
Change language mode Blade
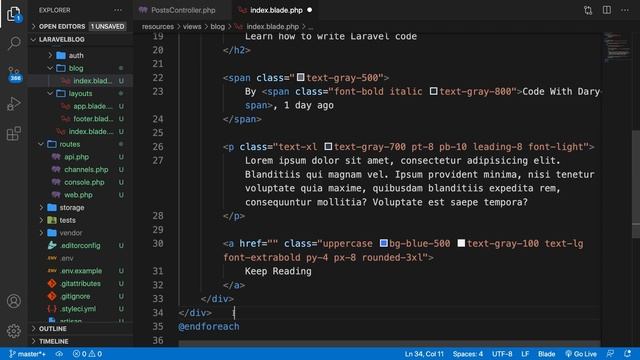(x=547, y=354)
